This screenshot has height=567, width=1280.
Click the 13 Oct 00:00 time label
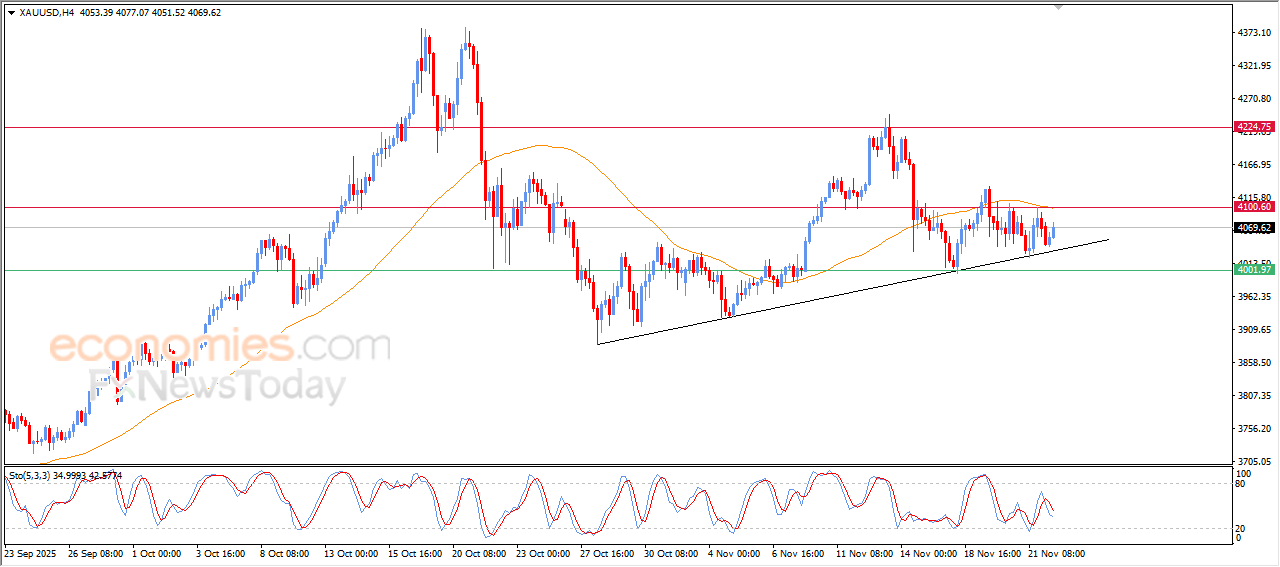pos(352,553)
